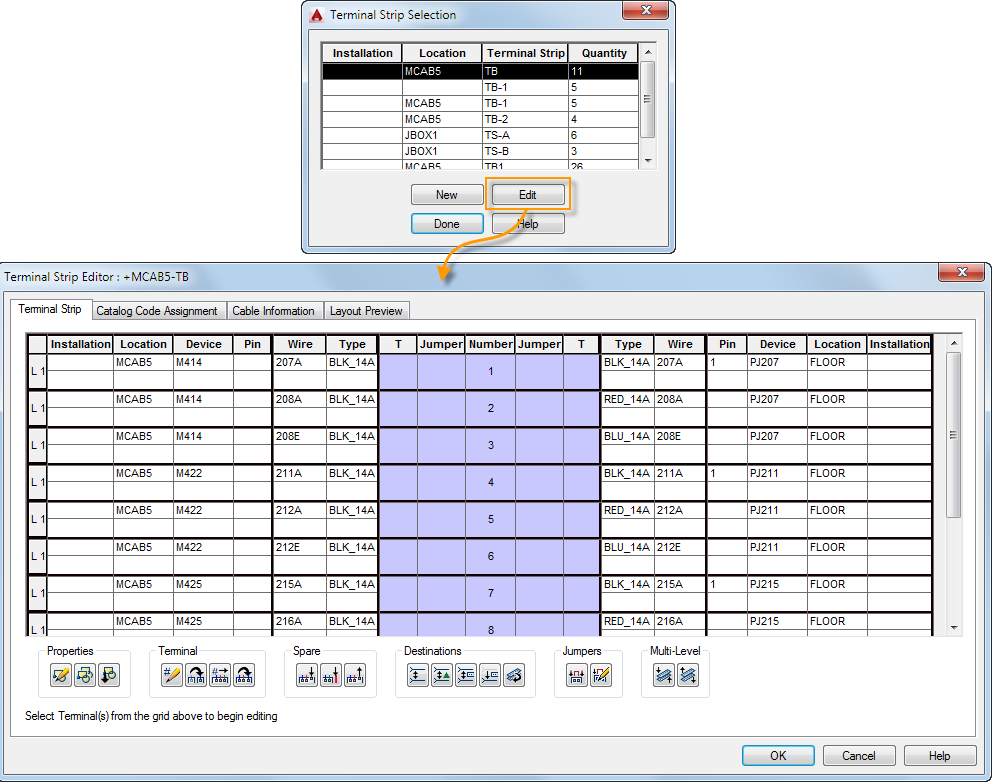Click first icon in Destinations group
Screen dimensions: 994x782
pos(418,675)
